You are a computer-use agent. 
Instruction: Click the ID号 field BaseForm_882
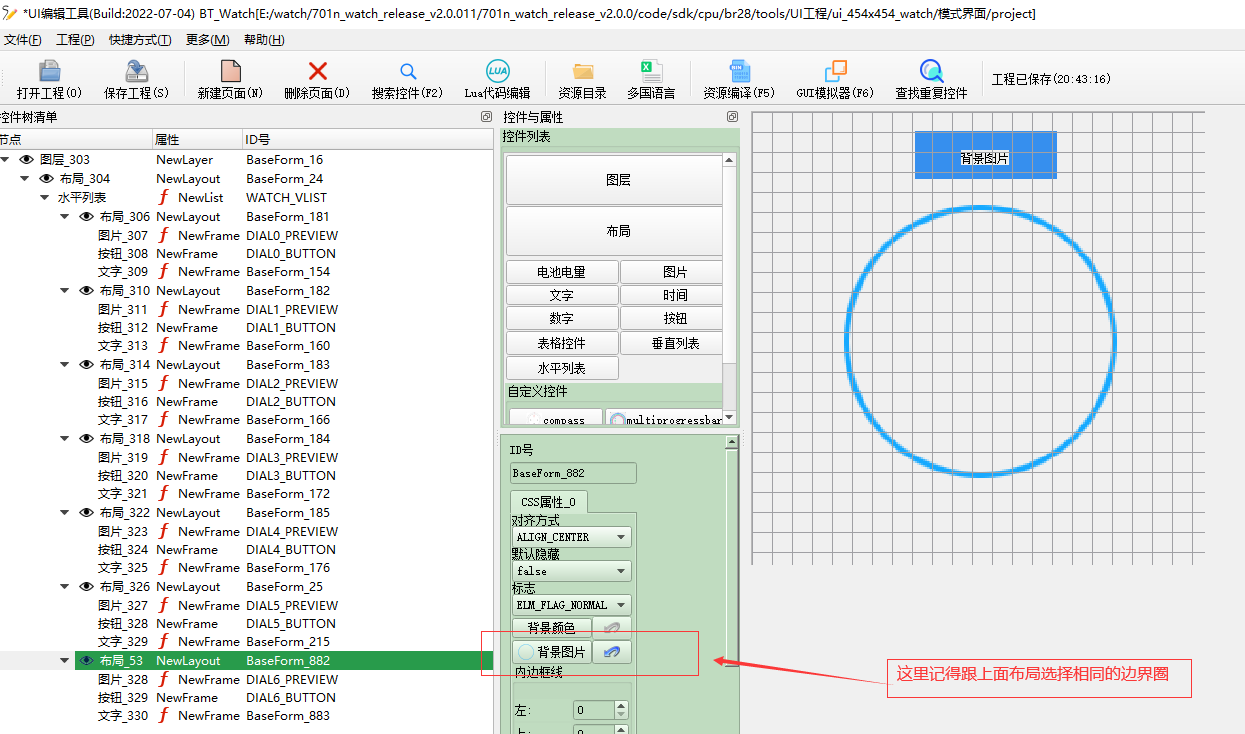coord(573,473)
